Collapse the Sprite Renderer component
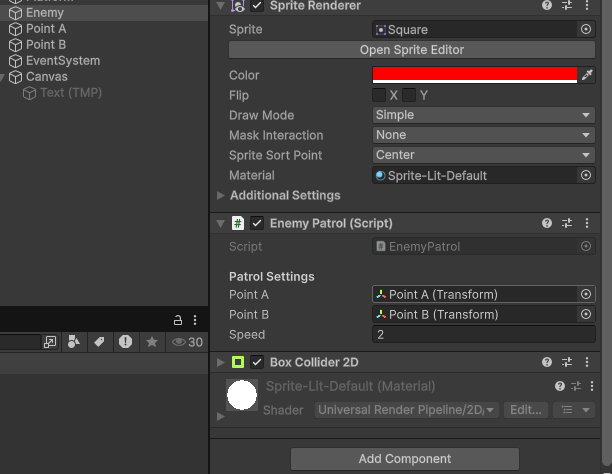The width and height of the screenshot is (612, 474). tap(221, 5)
